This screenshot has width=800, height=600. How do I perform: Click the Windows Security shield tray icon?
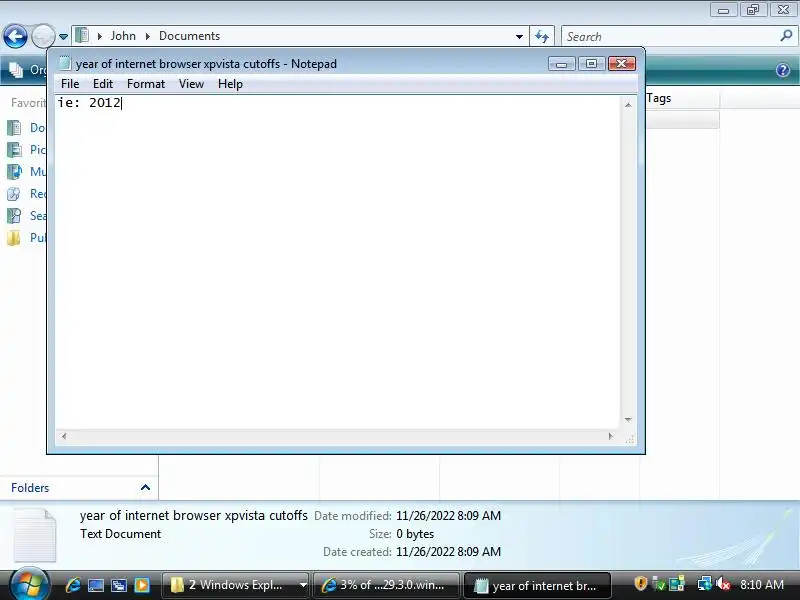(640, 583)
